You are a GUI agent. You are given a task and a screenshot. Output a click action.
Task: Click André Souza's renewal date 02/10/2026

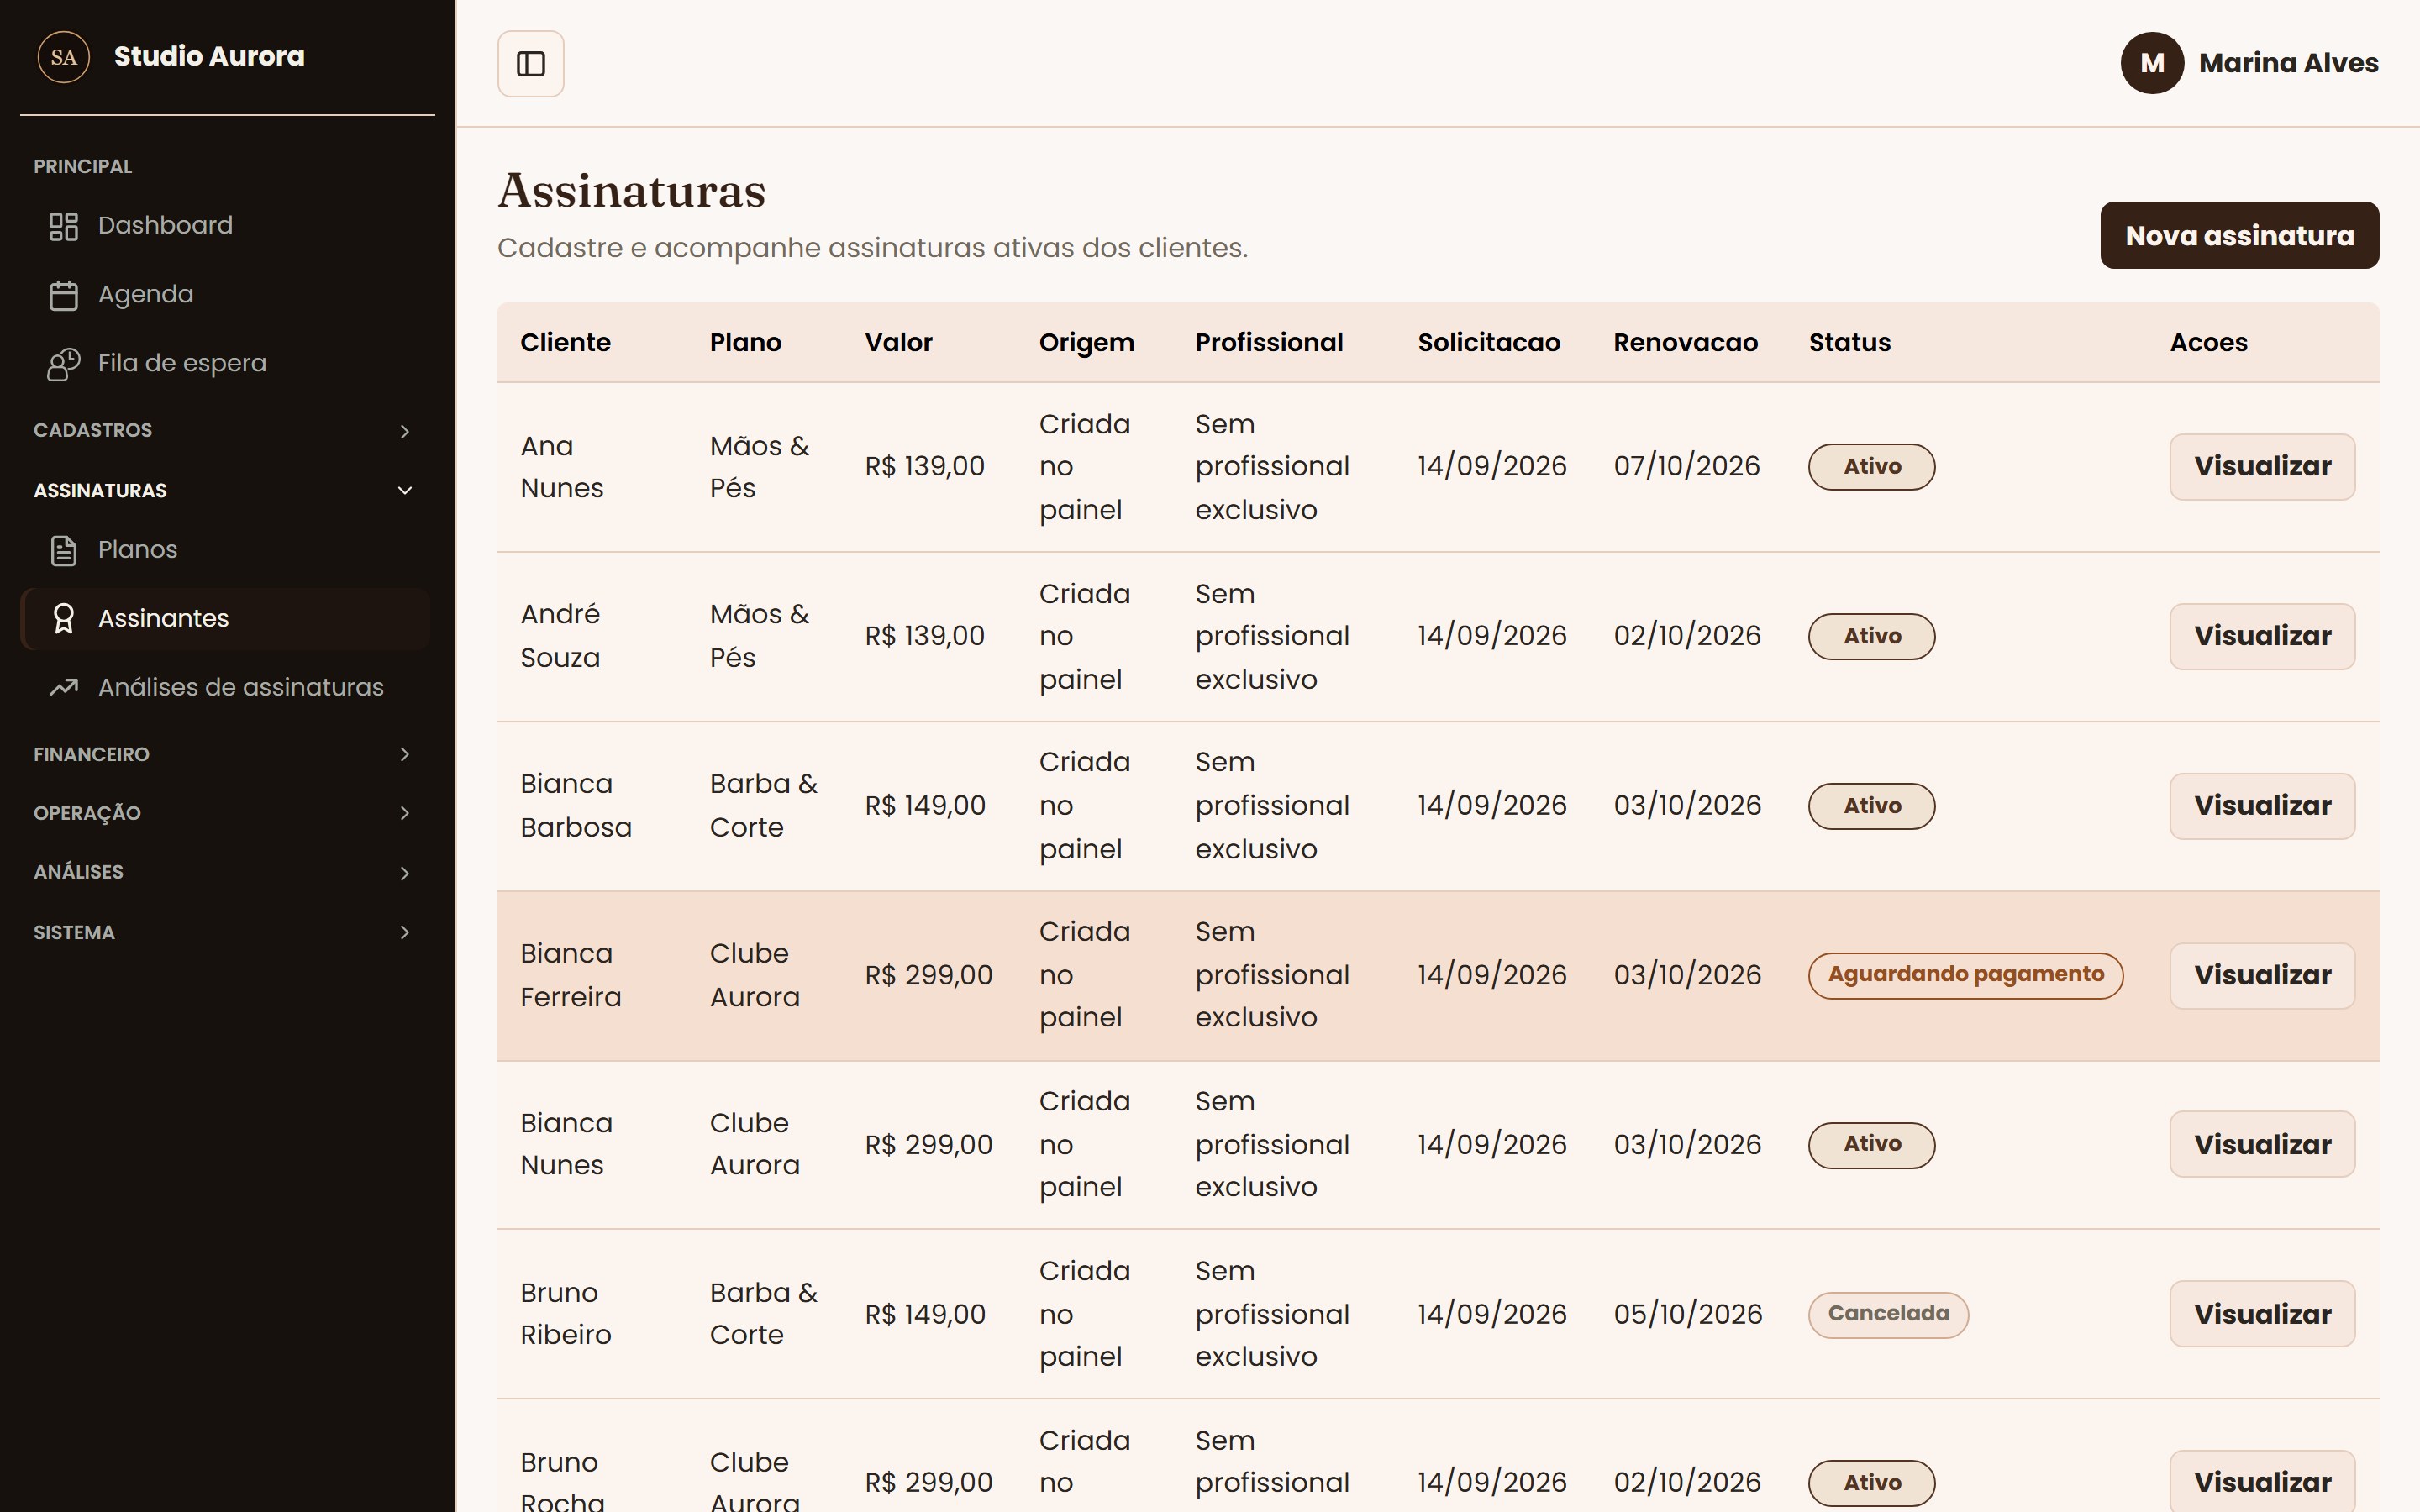[1687, 636]
